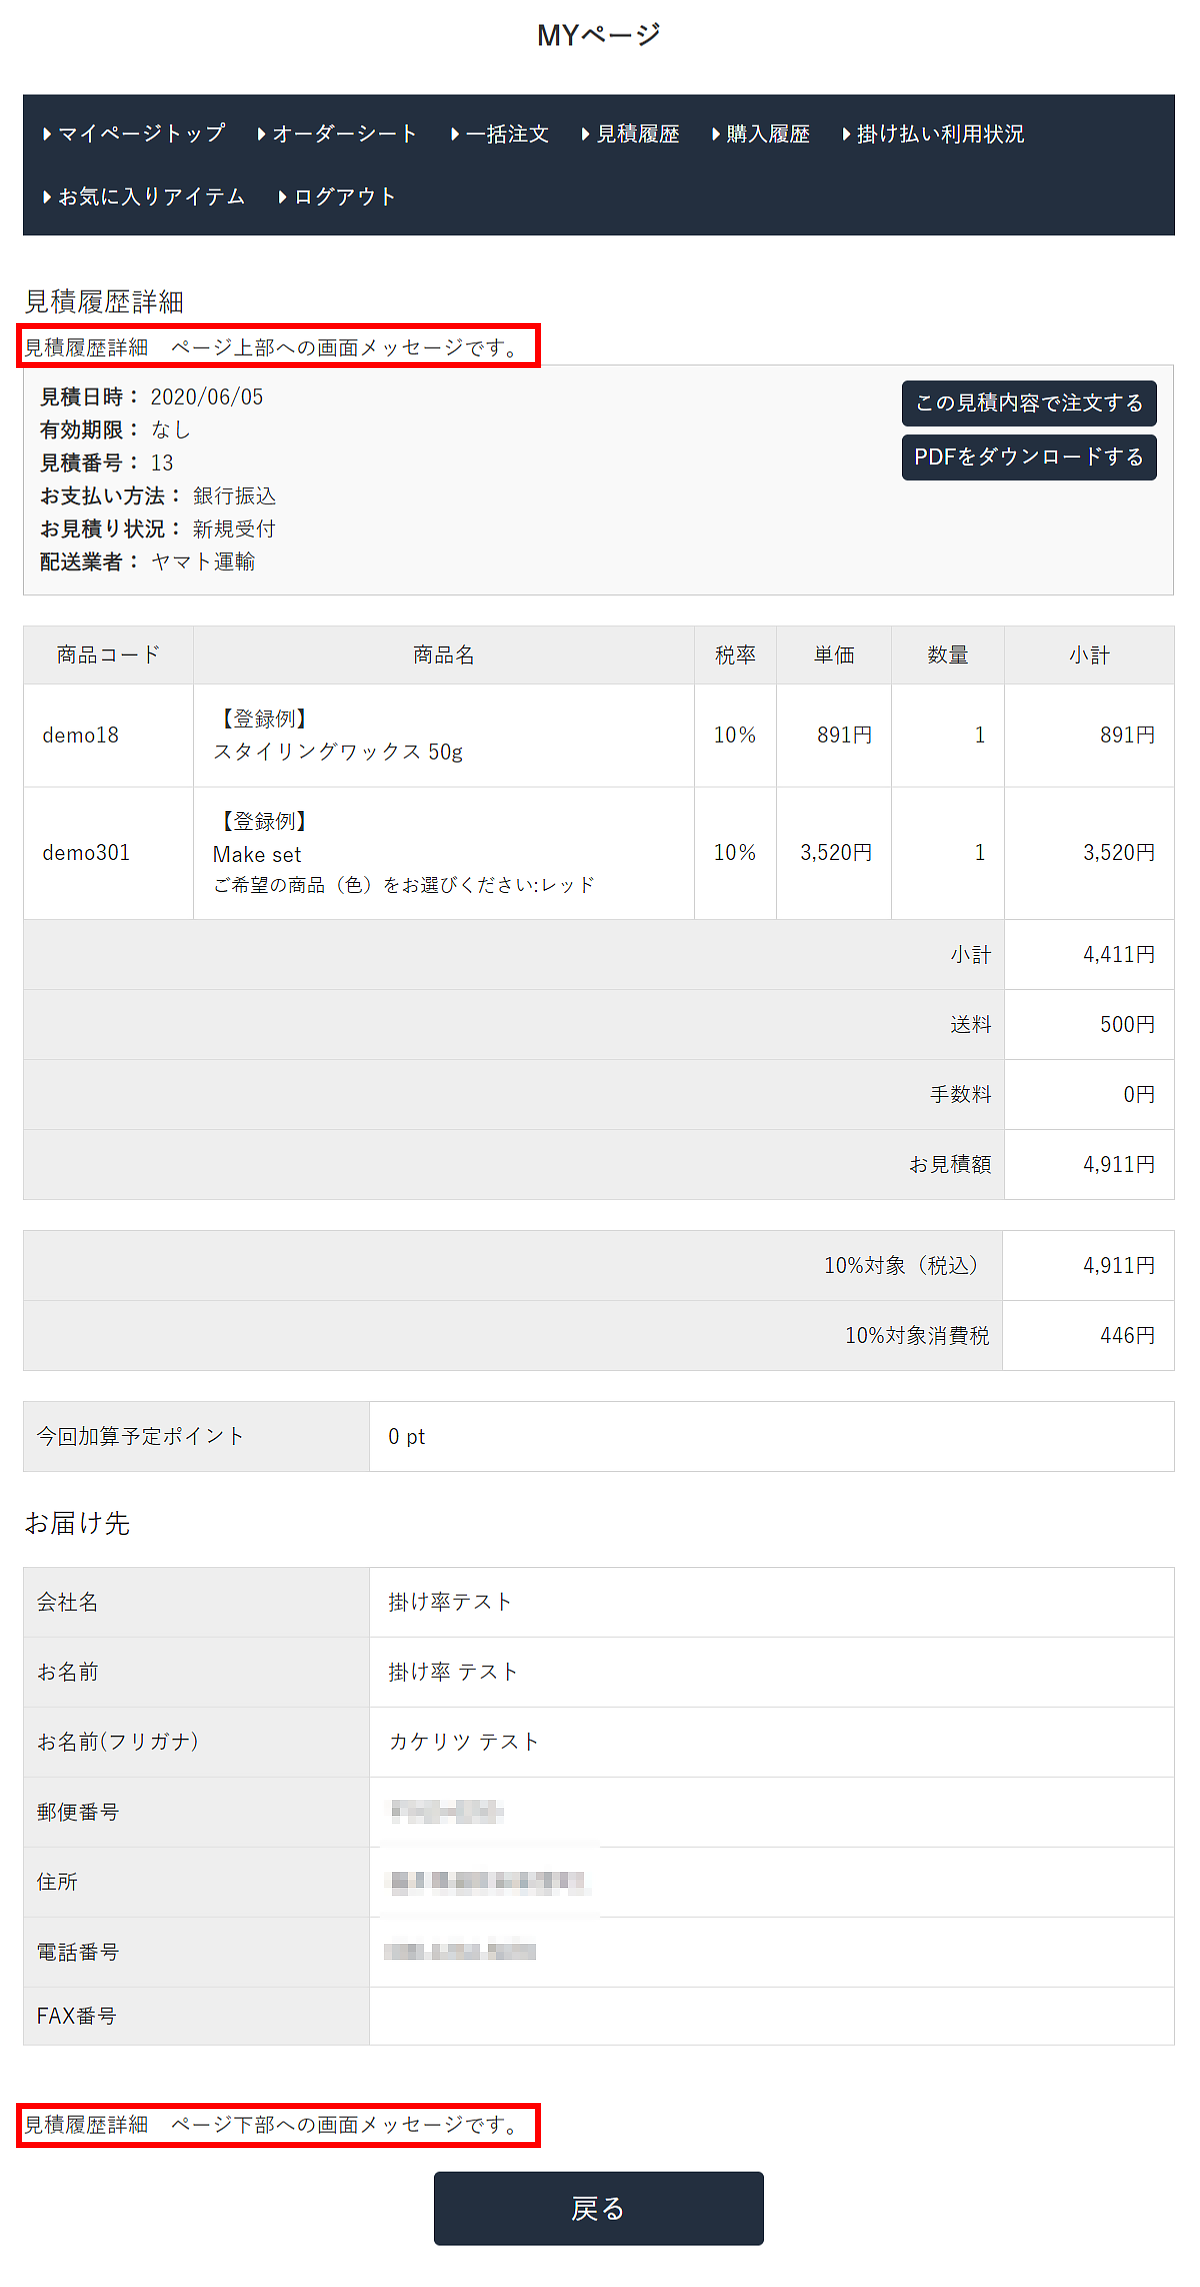Image resolution: width=1200 pixels, height=2287 pixels.
Task: Click the 商品コード column header
Action: (x=108, y=655)
